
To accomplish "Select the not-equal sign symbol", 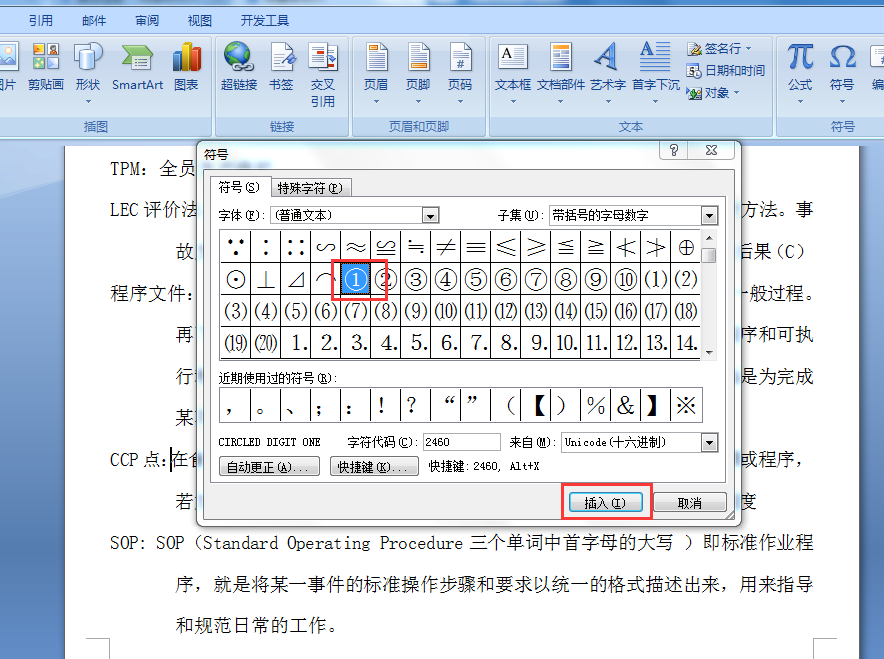I will coord(446,247).
